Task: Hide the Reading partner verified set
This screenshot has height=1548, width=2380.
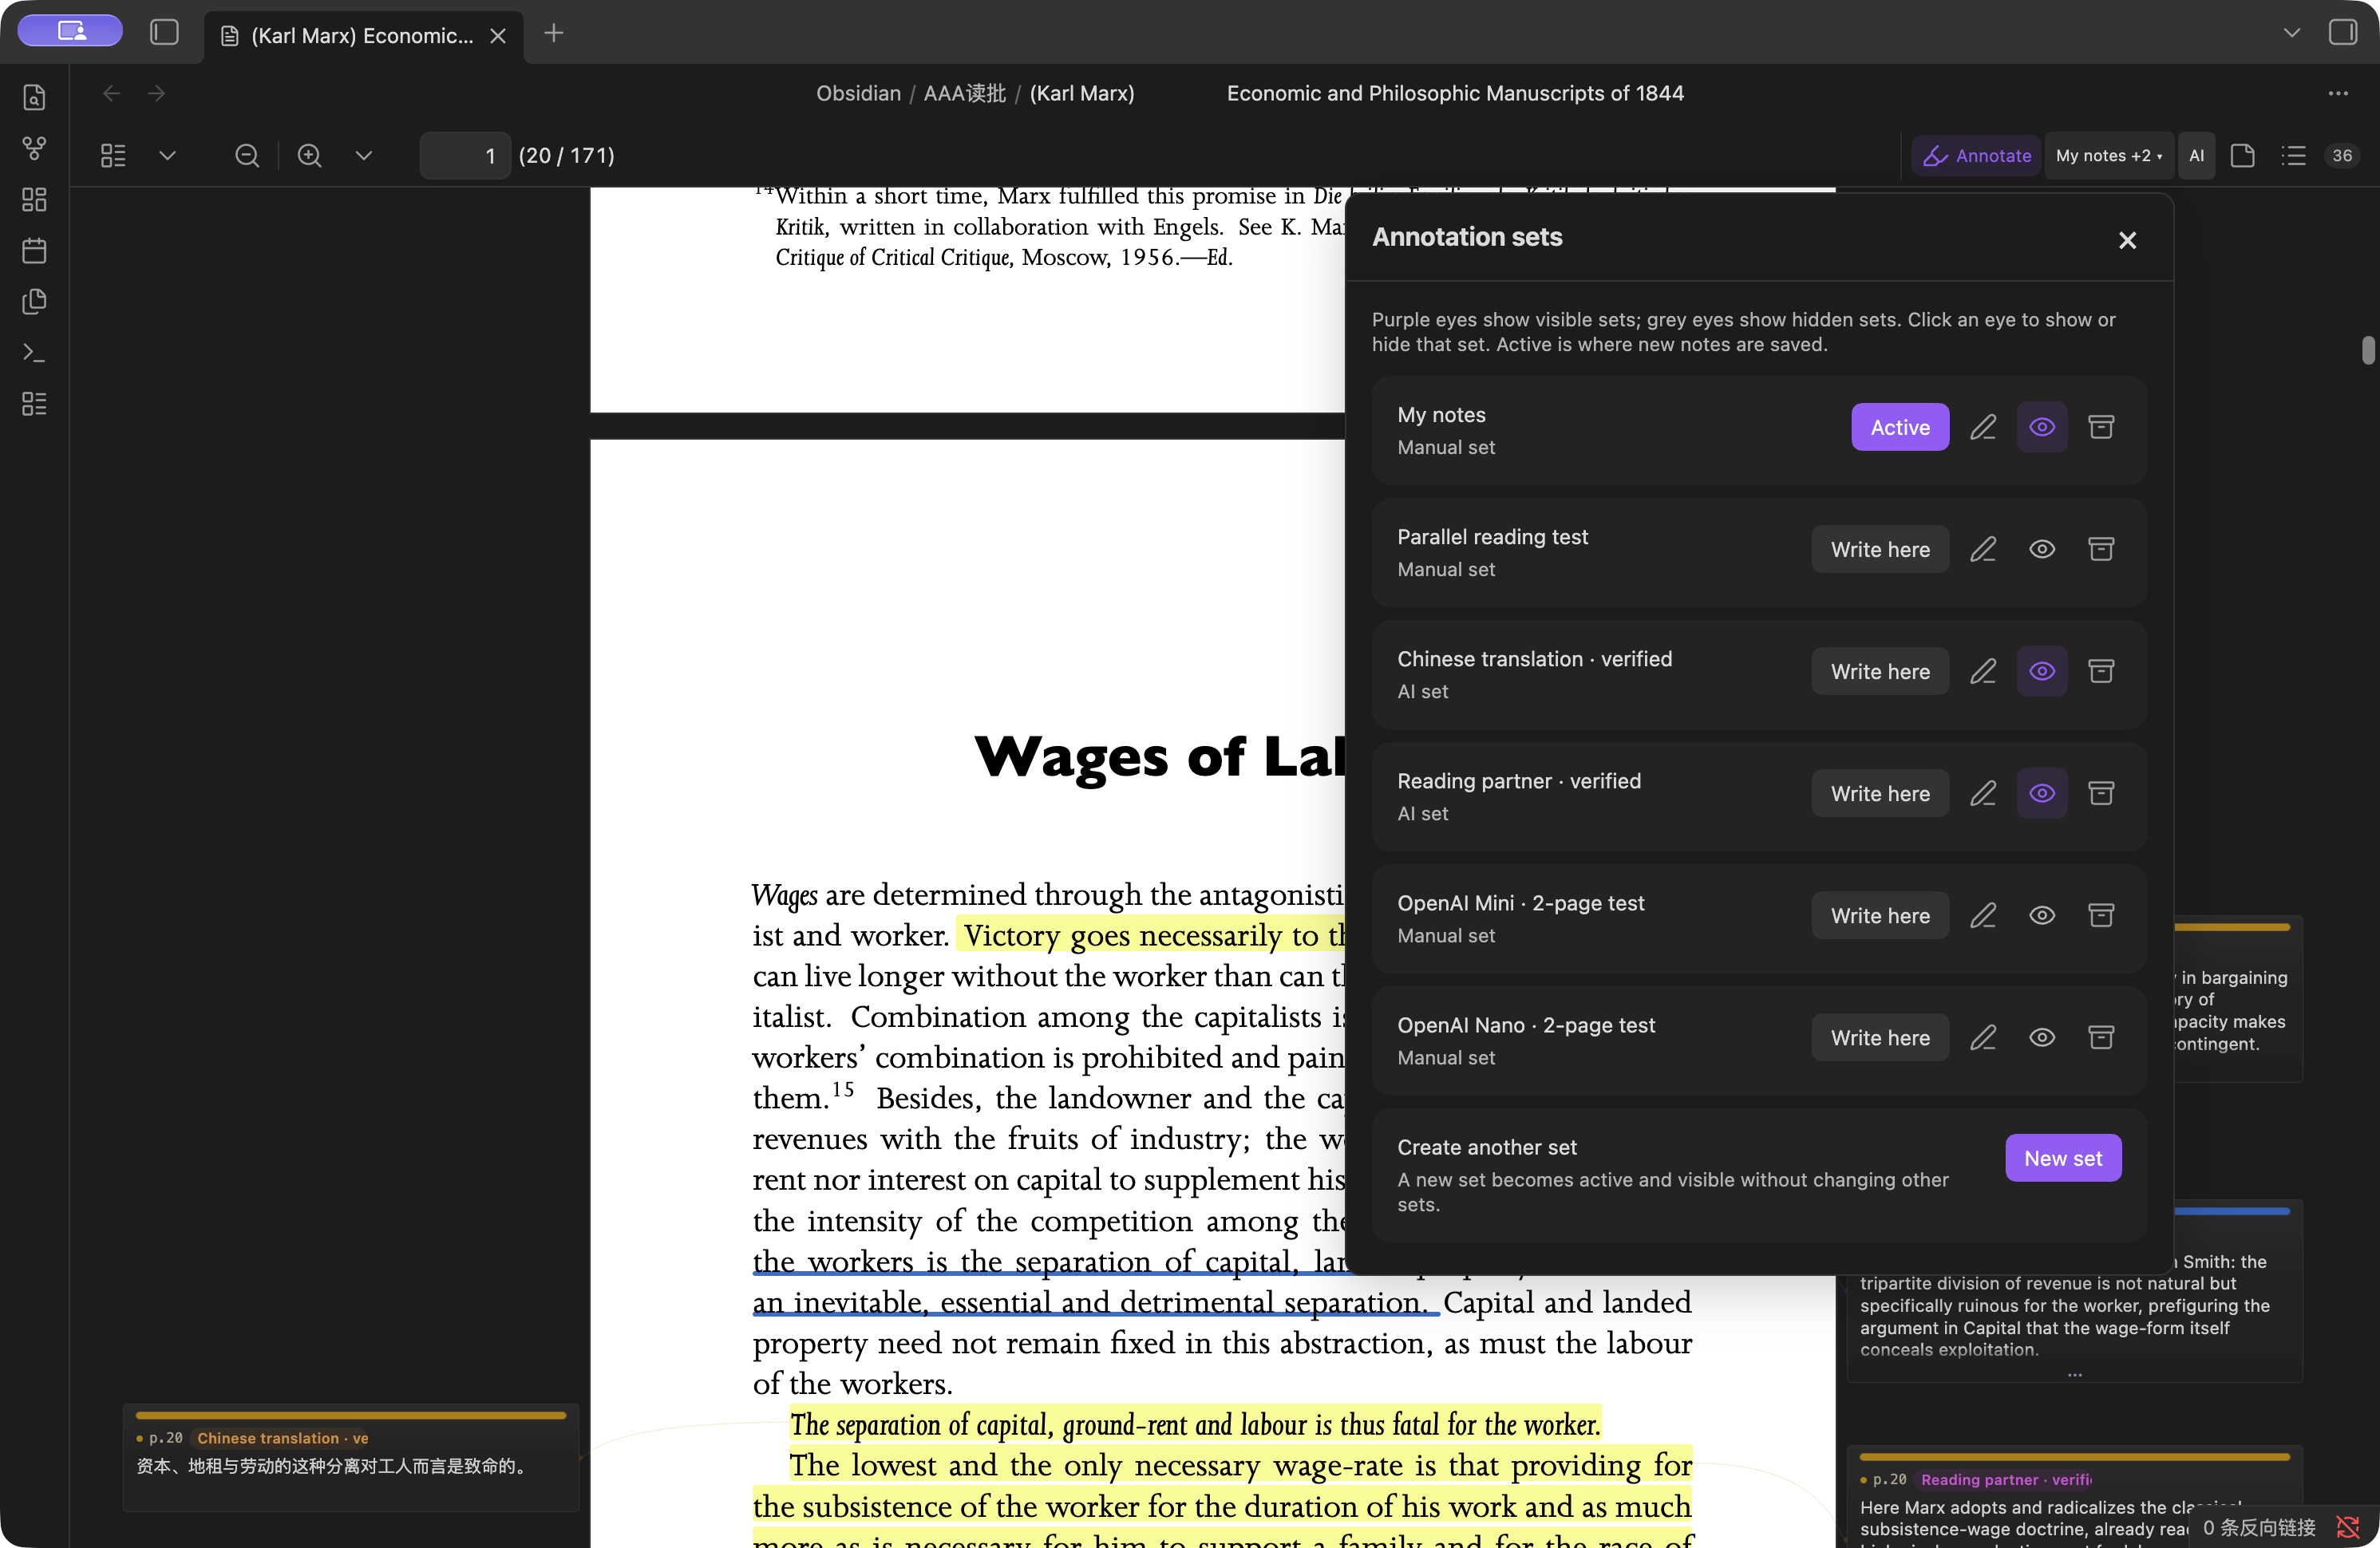Action: point(2041,793)
